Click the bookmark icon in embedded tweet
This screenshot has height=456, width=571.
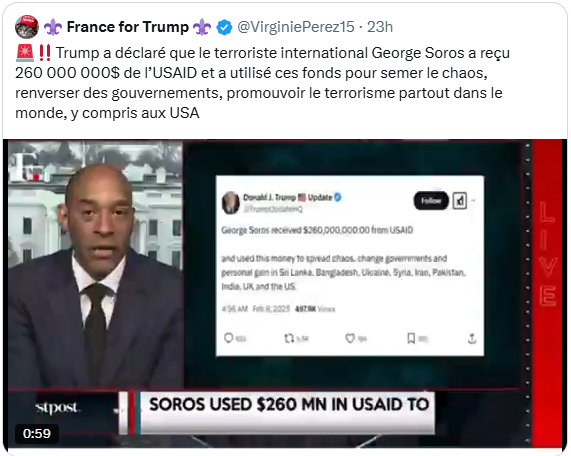411,338
